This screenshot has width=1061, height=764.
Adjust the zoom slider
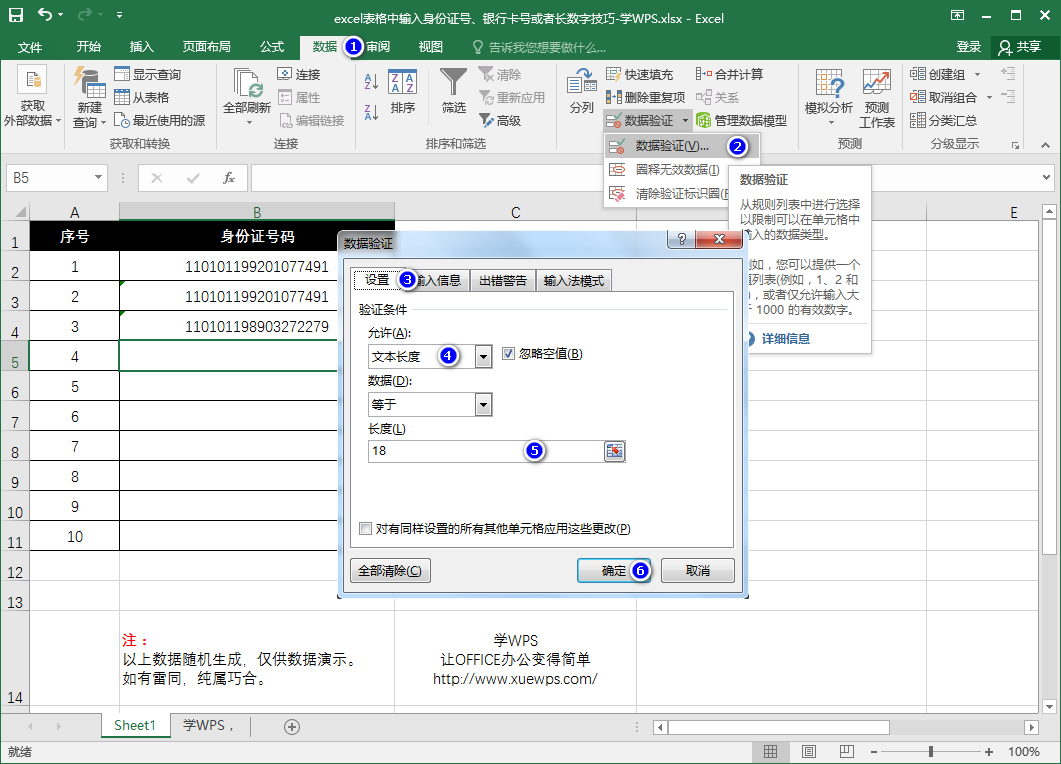click(930, 750)
